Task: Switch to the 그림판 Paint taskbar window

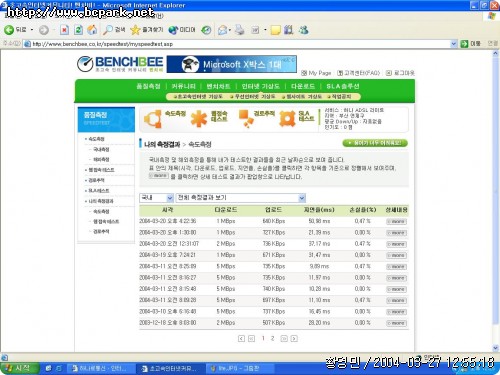Action: click(x=239, y=368)
